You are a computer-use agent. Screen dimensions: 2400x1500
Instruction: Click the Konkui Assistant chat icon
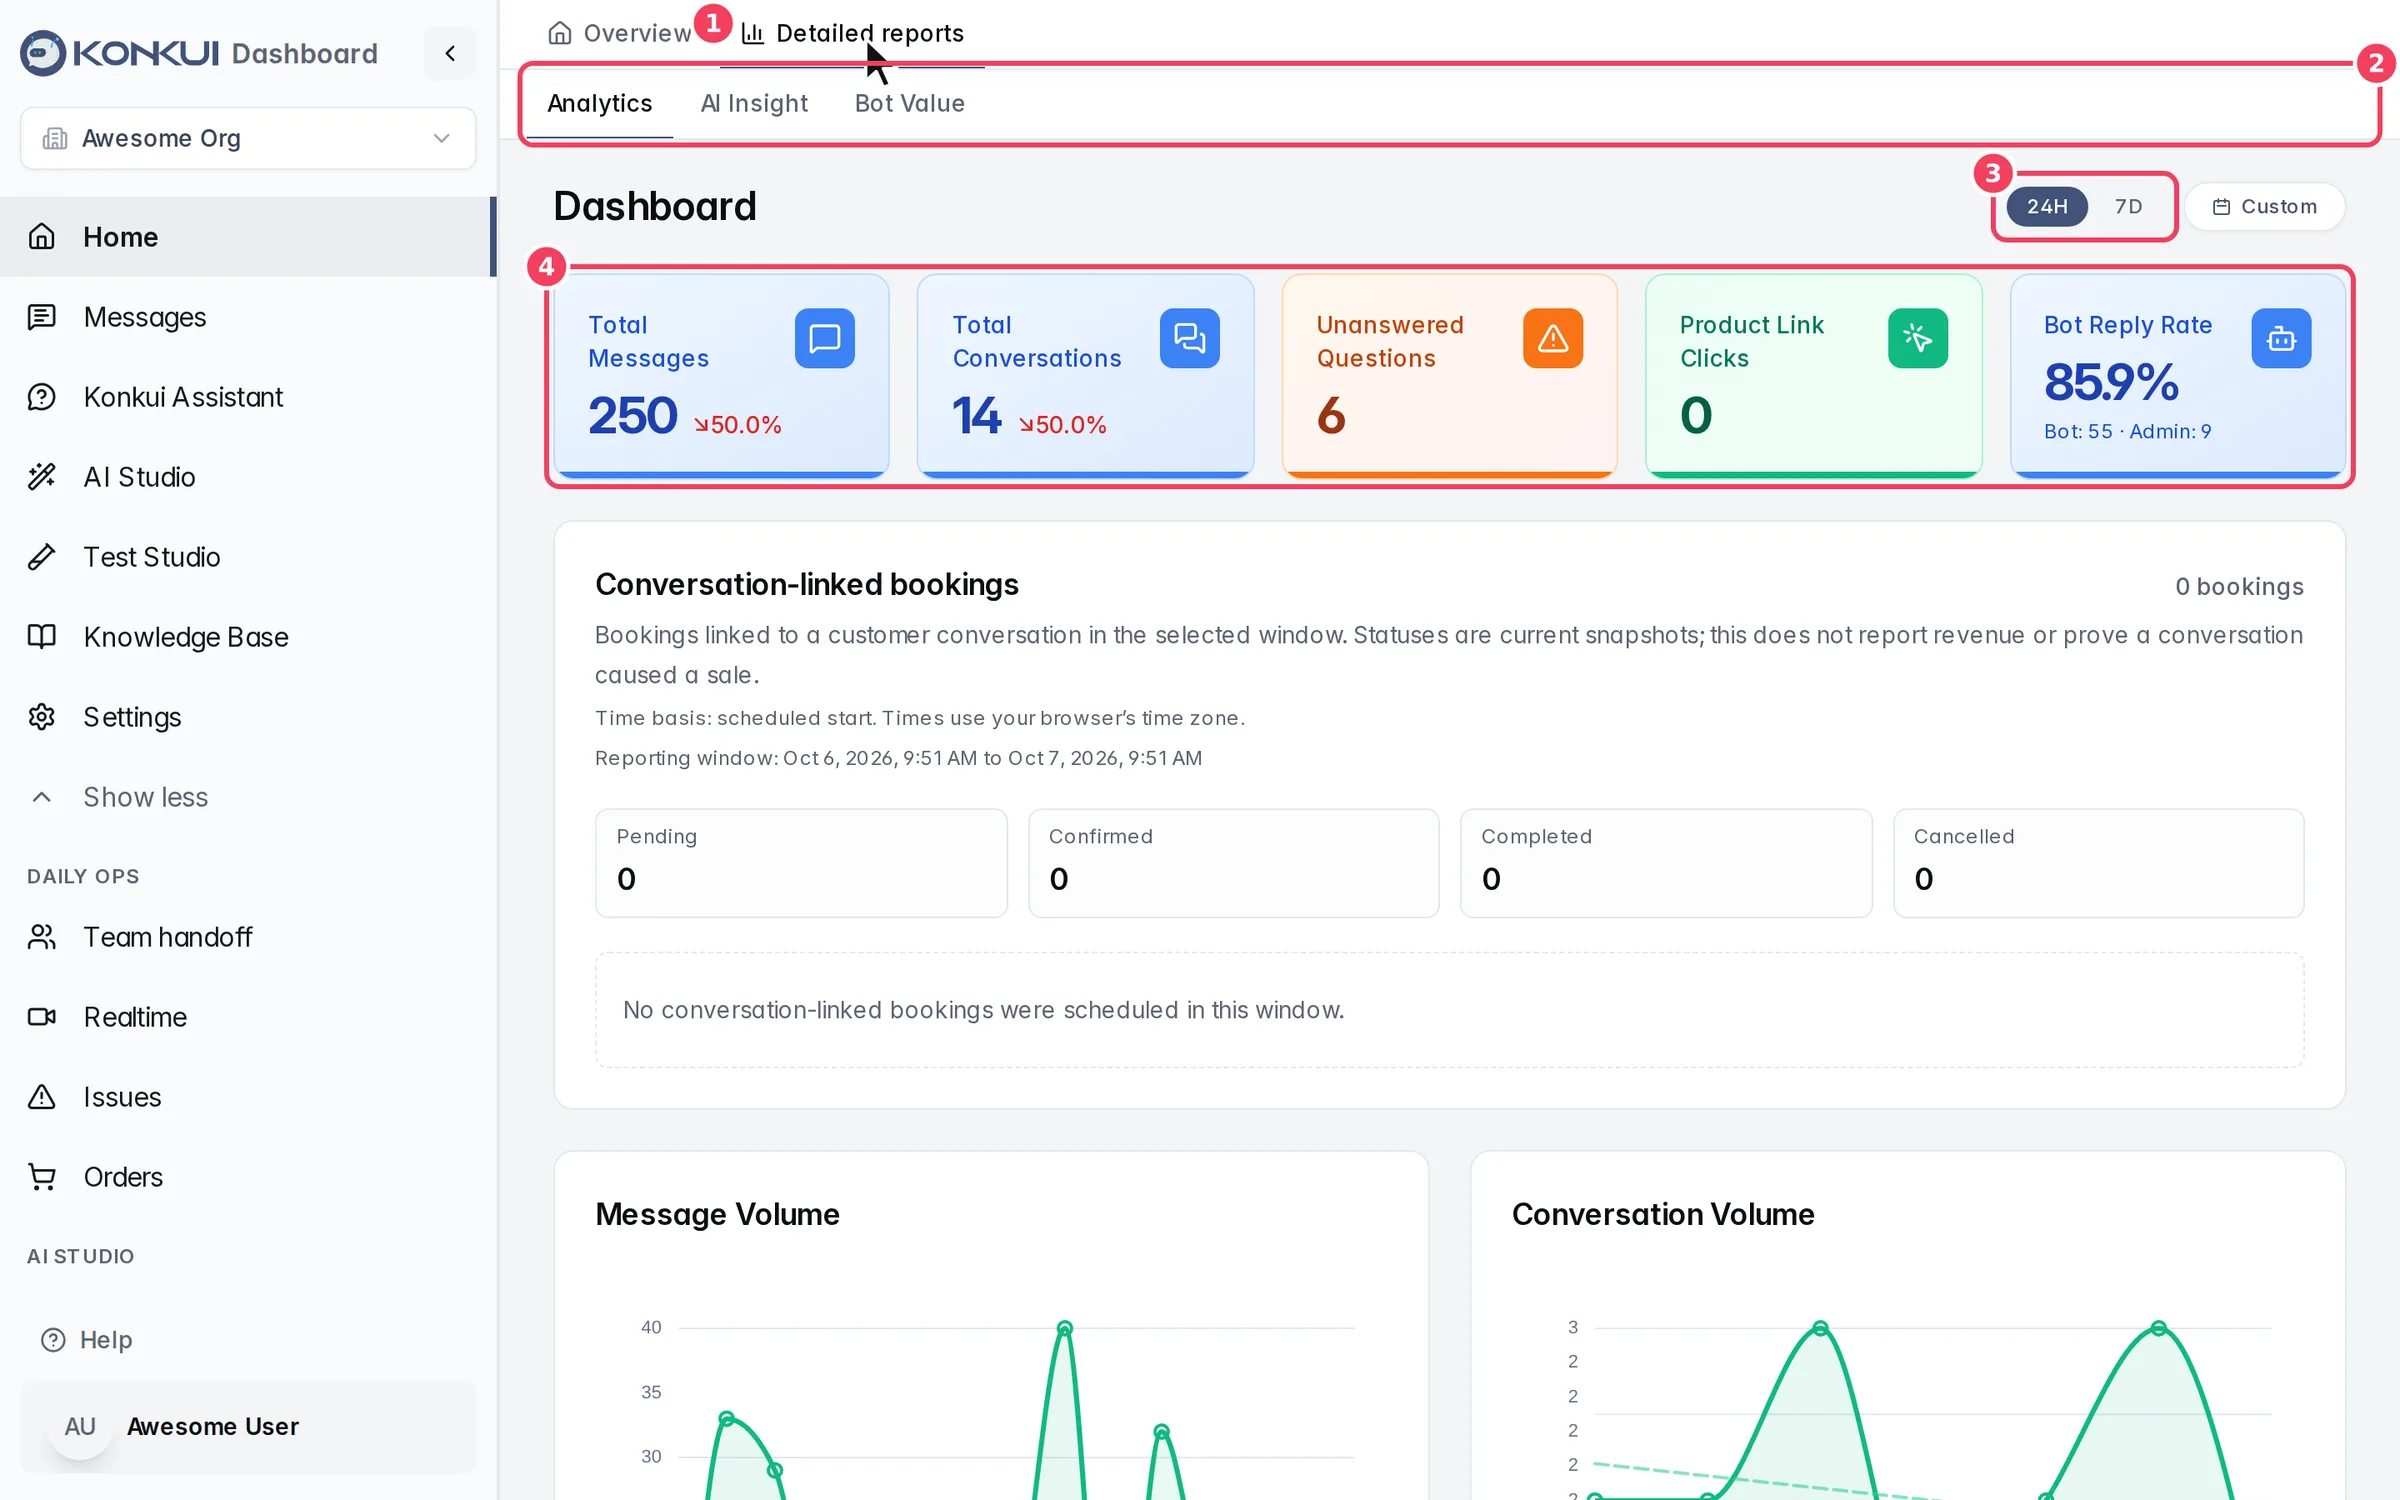(x=42, y=397)
